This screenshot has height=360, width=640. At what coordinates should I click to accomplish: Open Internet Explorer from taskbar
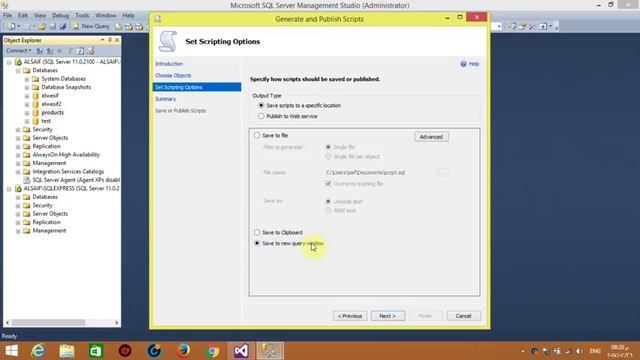click(38, 351)
